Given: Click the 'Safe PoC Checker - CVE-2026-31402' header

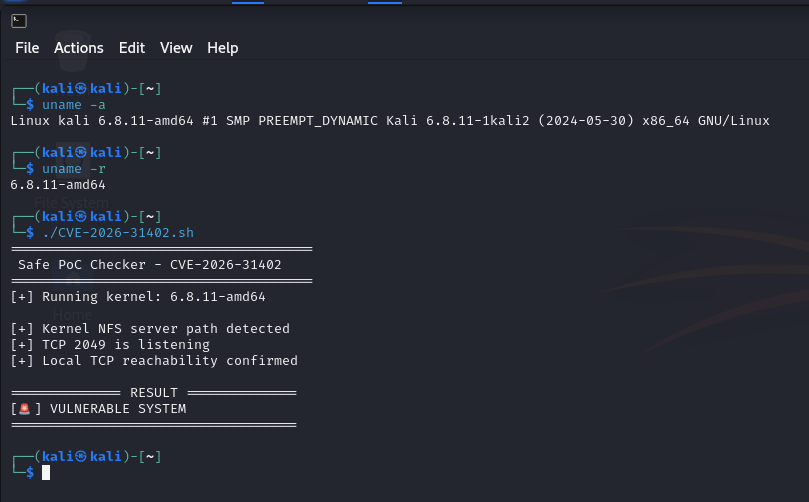Looking at the screenshot, I should (150, 265).
